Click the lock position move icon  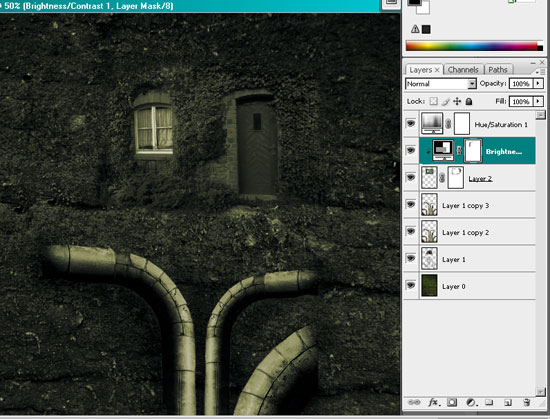457,101
